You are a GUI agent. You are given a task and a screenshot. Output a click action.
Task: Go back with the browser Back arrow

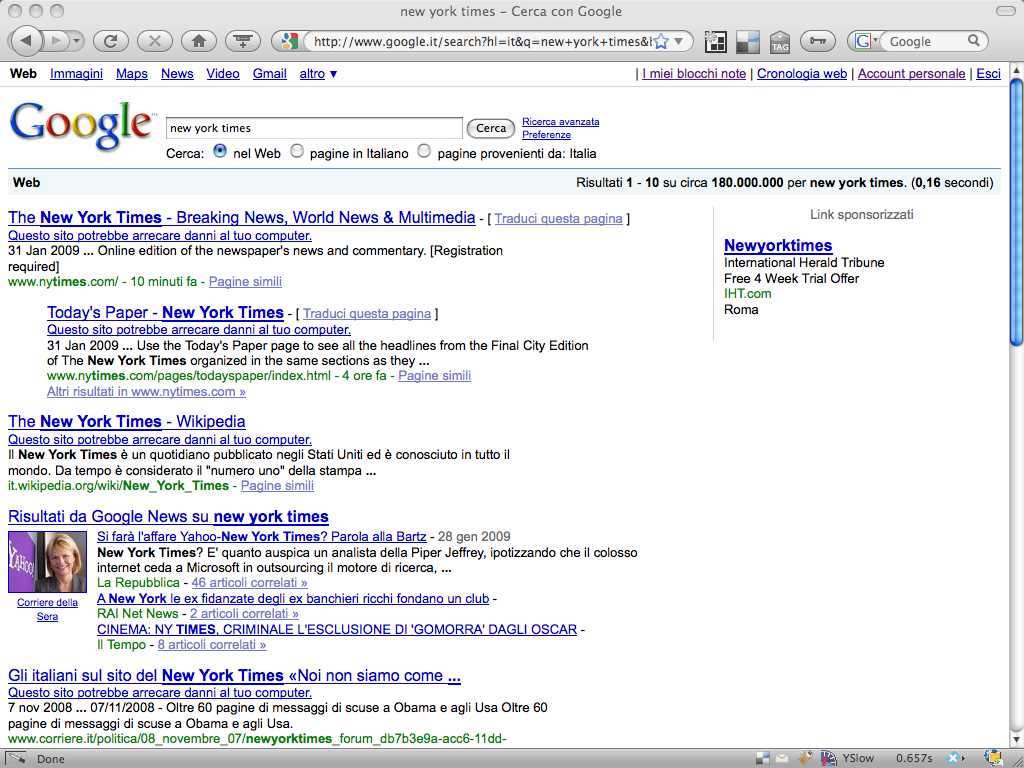coord(25,41)
